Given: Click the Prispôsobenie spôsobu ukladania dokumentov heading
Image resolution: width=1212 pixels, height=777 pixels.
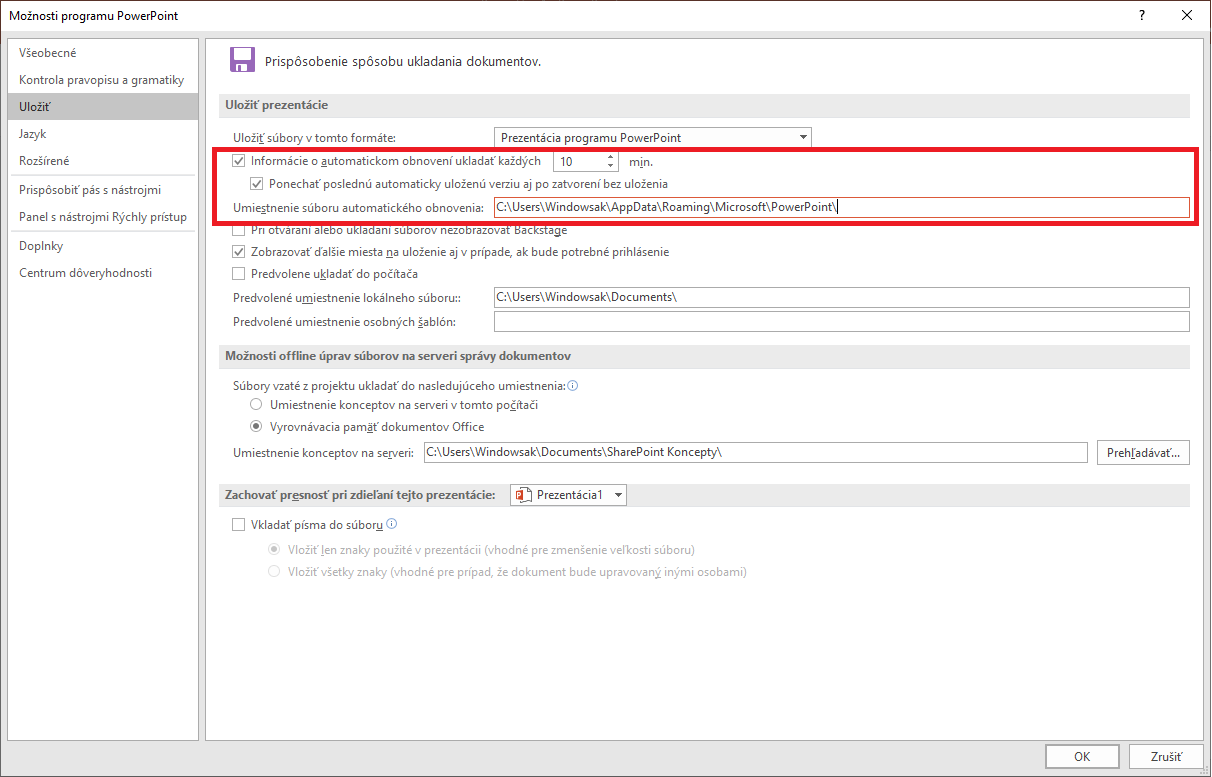Looking at the screenshot, I should (x=403, y=61).
